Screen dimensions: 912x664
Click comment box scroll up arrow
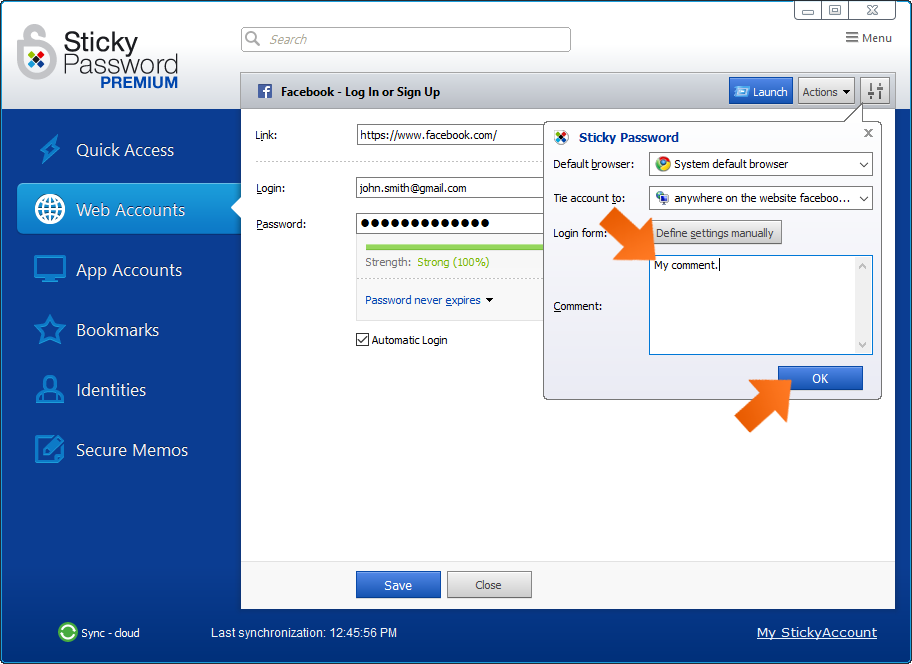tap(863, 266)
